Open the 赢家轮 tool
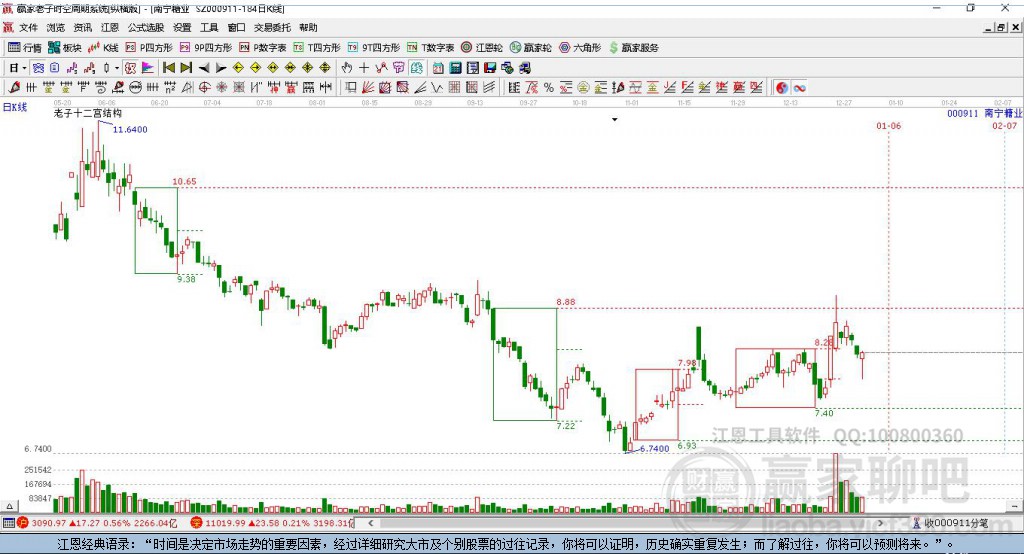The height and width of the screenshot is (554, 1024). 530,48
